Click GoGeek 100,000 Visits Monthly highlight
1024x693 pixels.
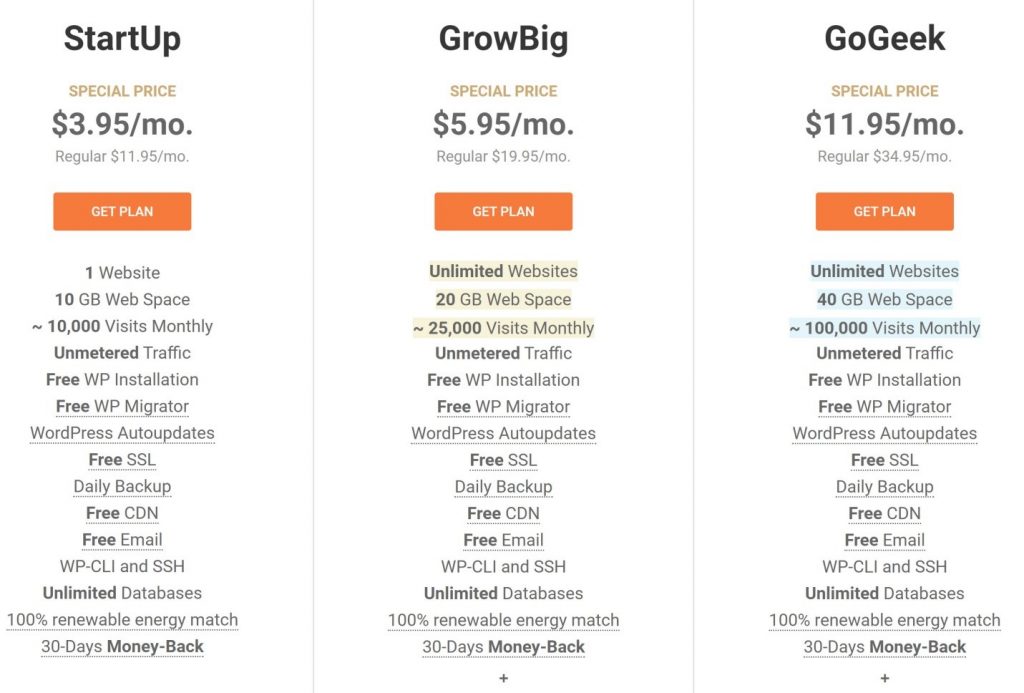(x=884, y=328)
